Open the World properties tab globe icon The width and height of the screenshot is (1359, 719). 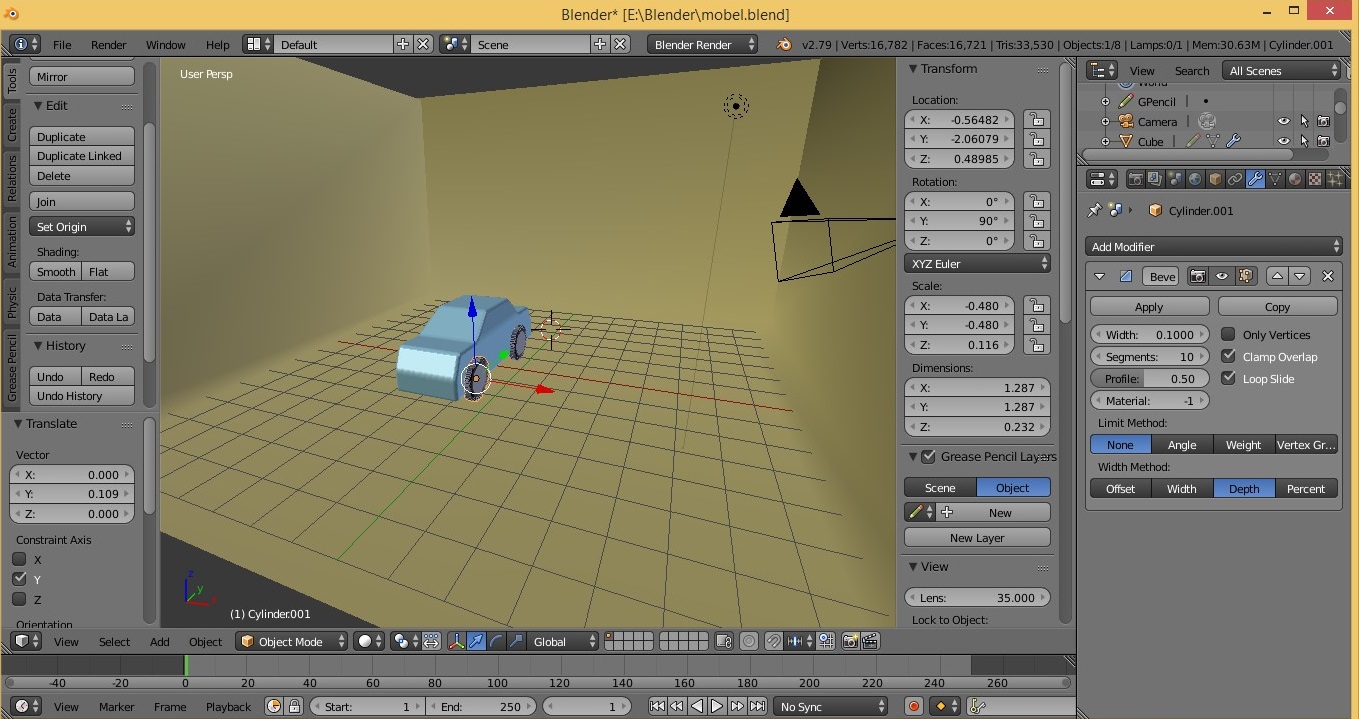tap(1195, 178)
